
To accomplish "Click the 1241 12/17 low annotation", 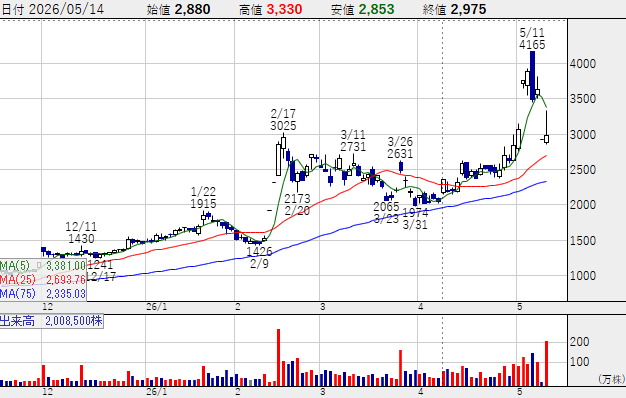I will tap(100, 270).
